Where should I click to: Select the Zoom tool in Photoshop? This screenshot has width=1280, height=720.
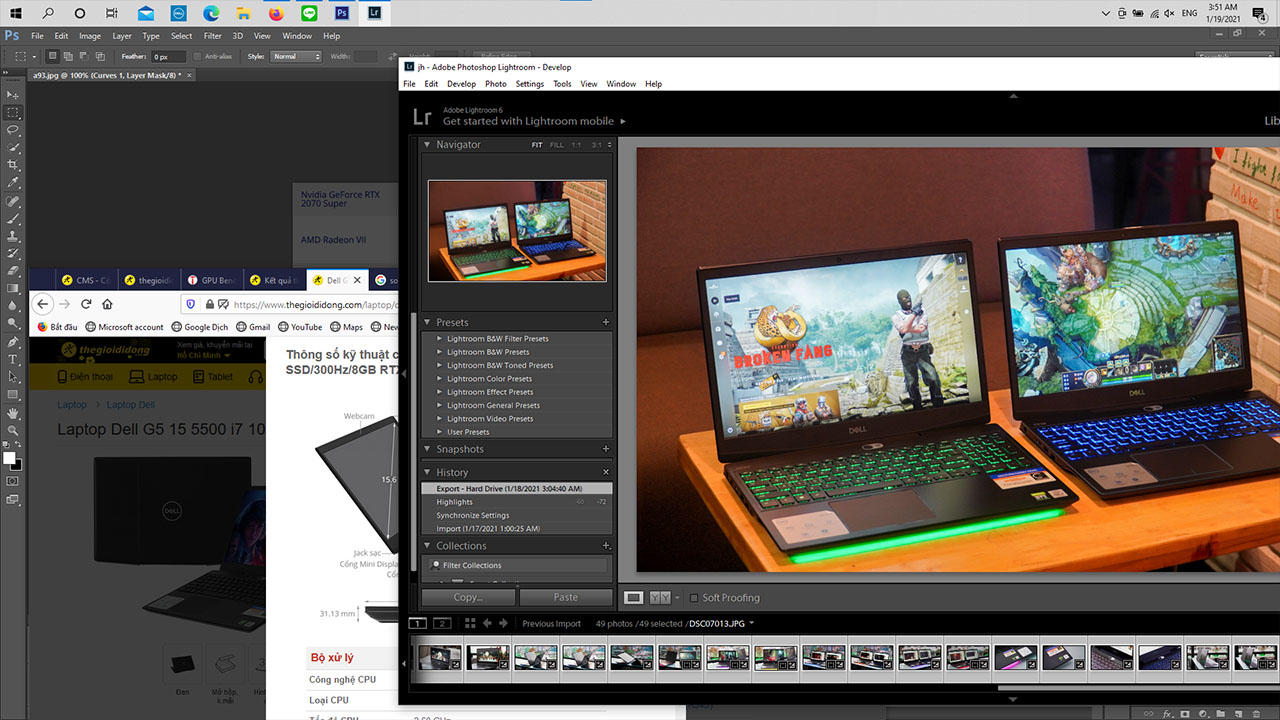pyautogui.click(x=13, y=430)
